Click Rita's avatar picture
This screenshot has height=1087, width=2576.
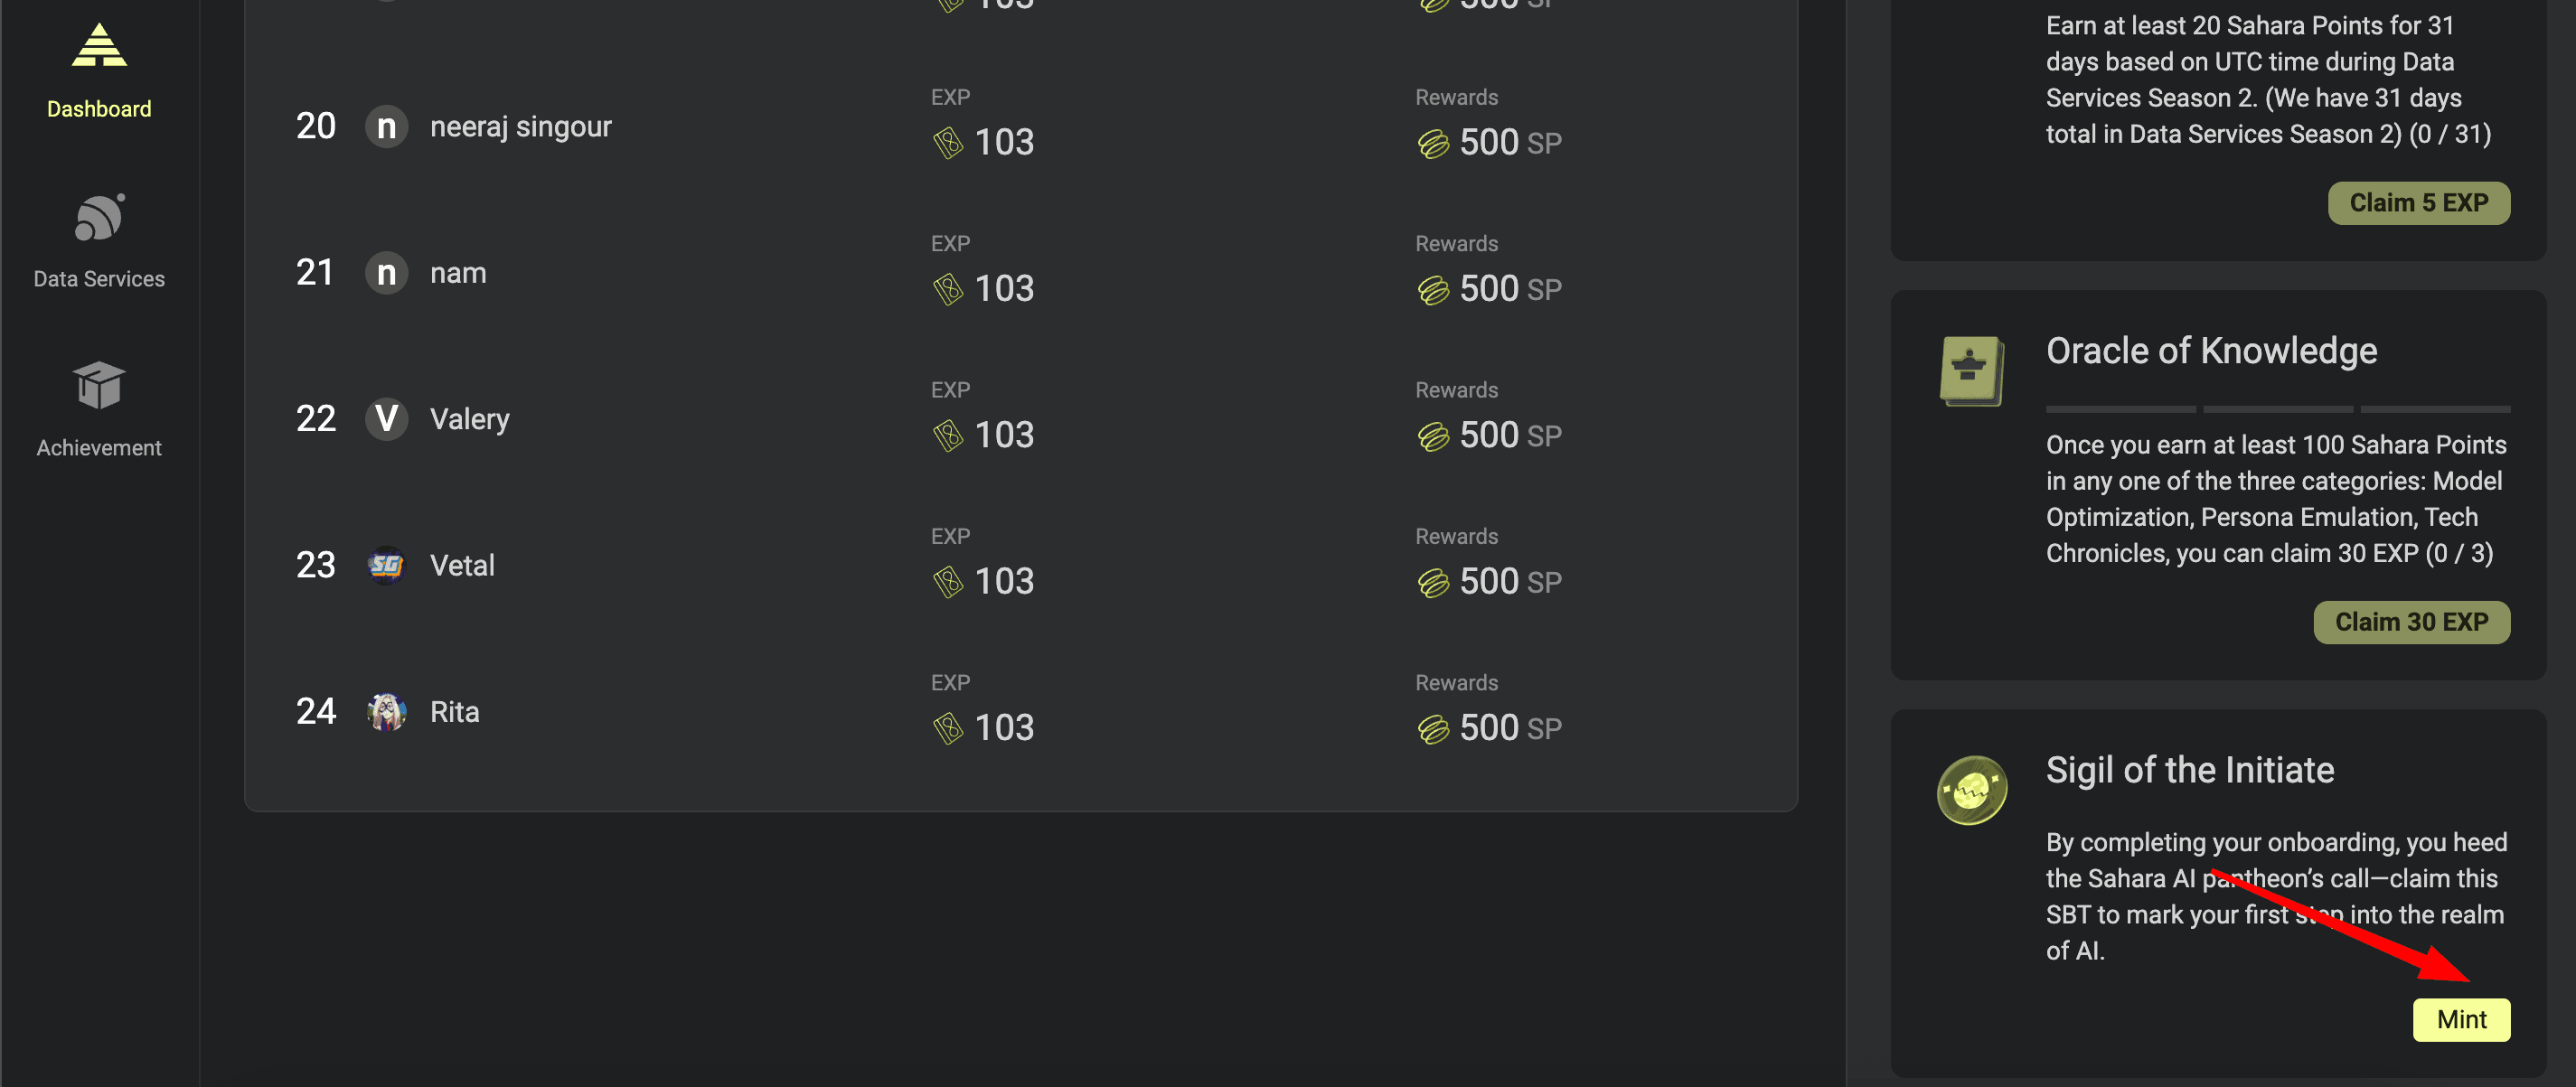(x=386, y=712)
